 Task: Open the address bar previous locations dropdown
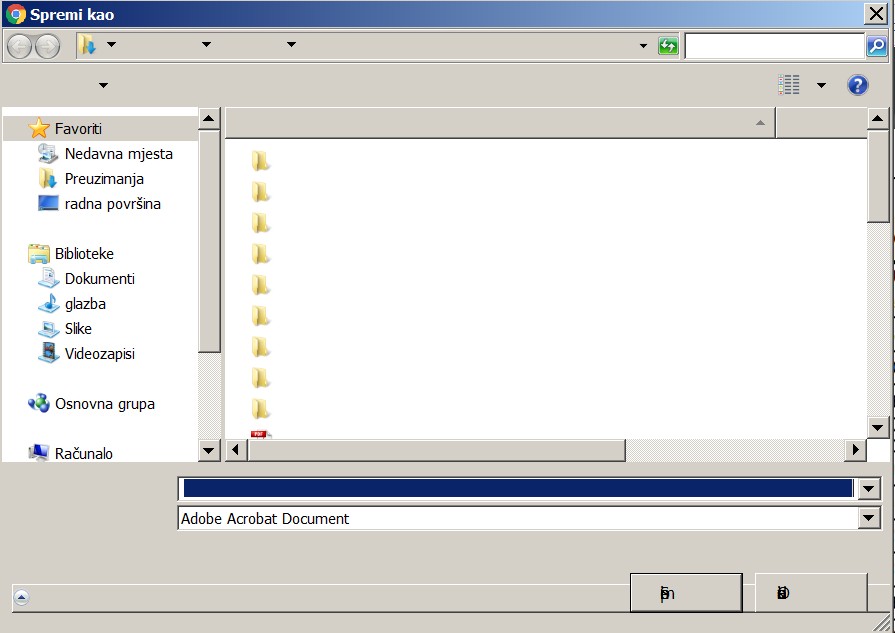(x=643, y=46)
